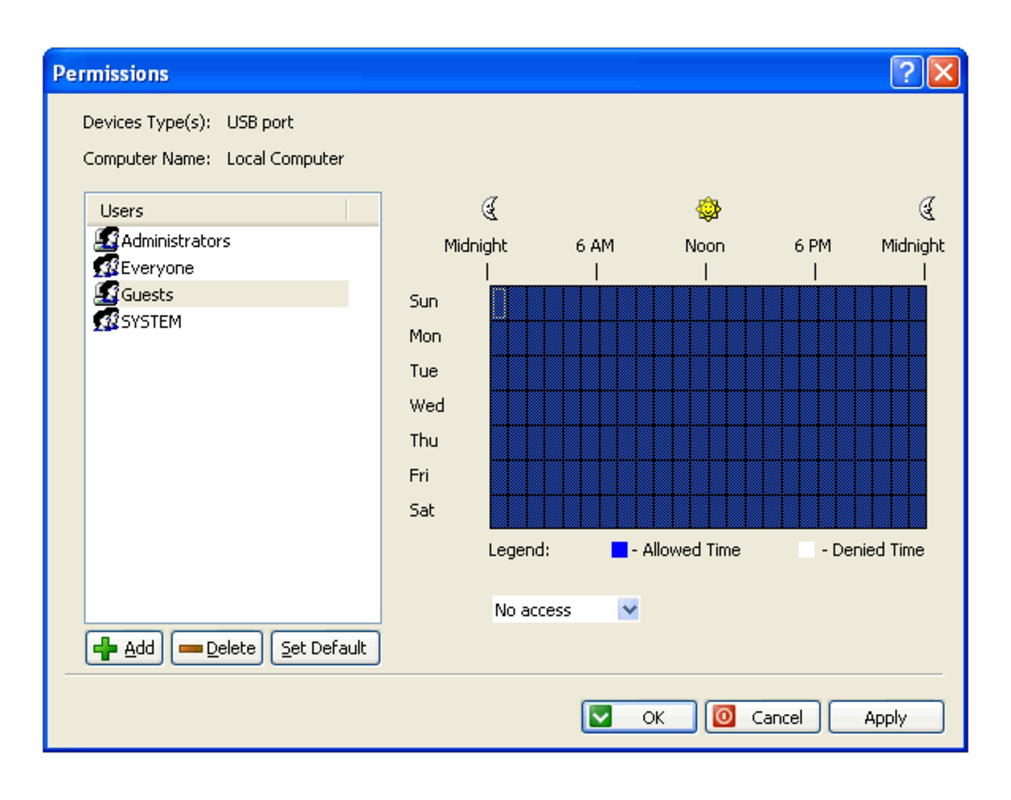
Task: Close the Permissions dialog
Action: pos(943,72)
